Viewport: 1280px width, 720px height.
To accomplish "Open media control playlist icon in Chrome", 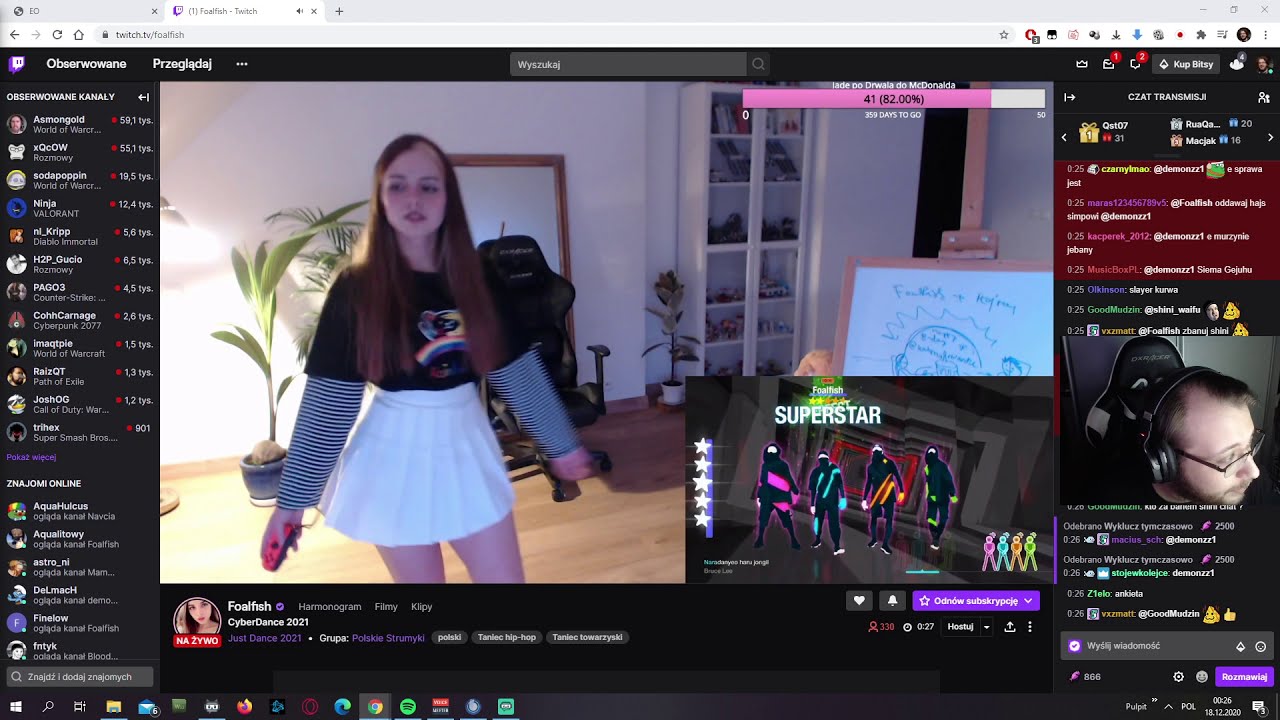I will tap(1222, 35).
